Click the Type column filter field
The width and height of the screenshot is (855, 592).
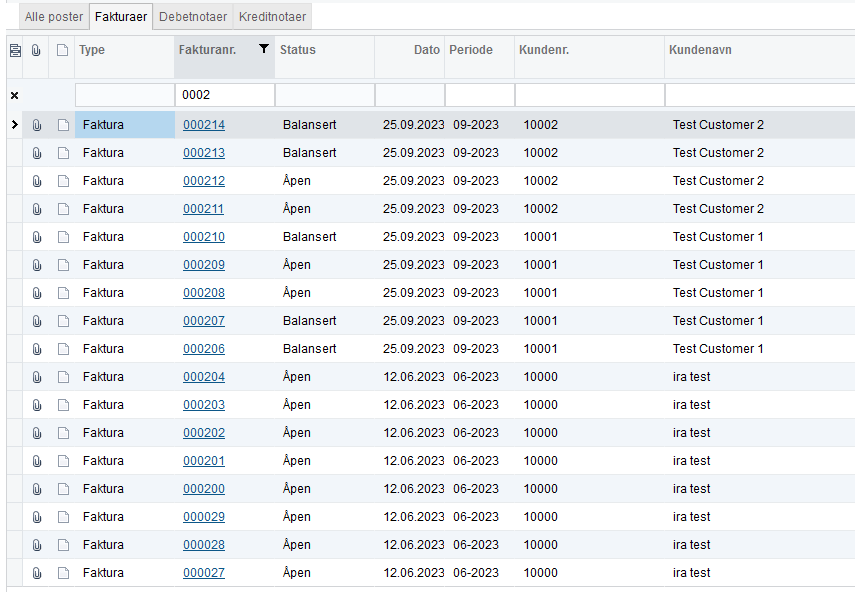click(x=125, y=95)
